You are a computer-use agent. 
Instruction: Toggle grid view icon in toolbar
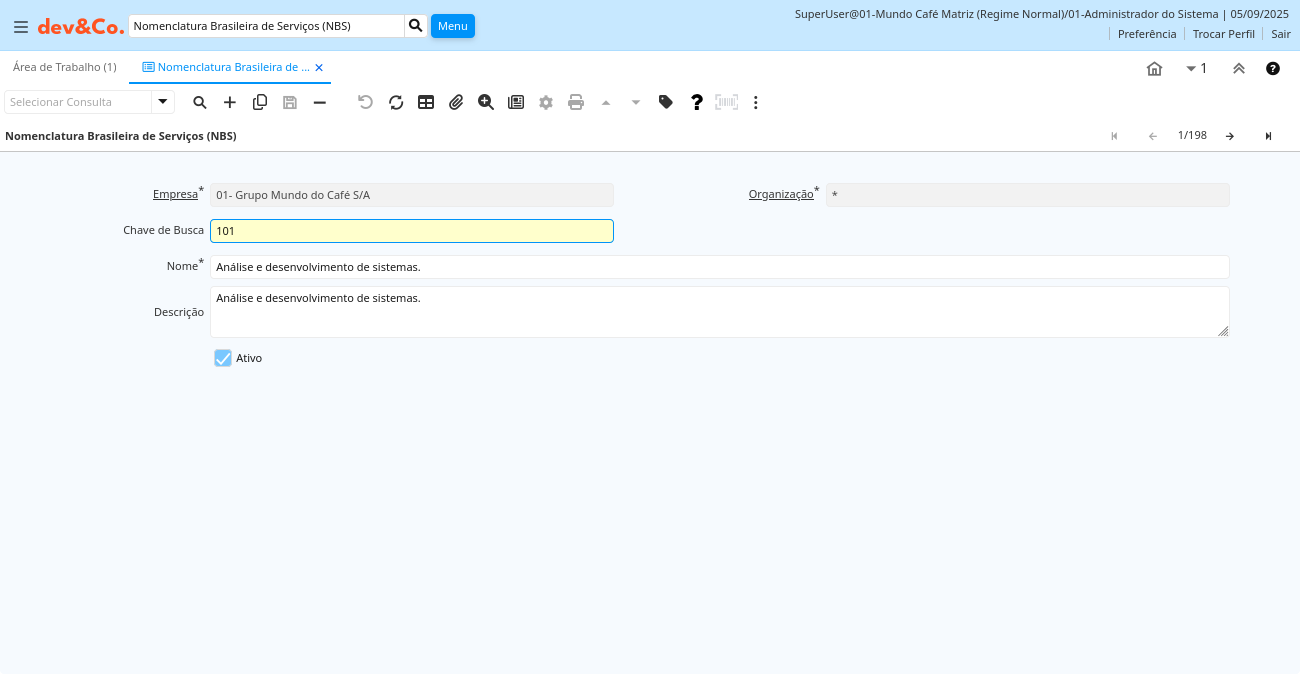(x=426, y=102)
